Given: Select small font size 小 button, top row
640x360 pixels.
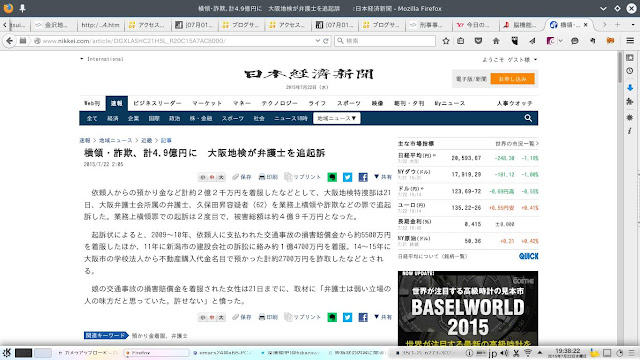Looking at the screenshot, I should pos(202,177).
